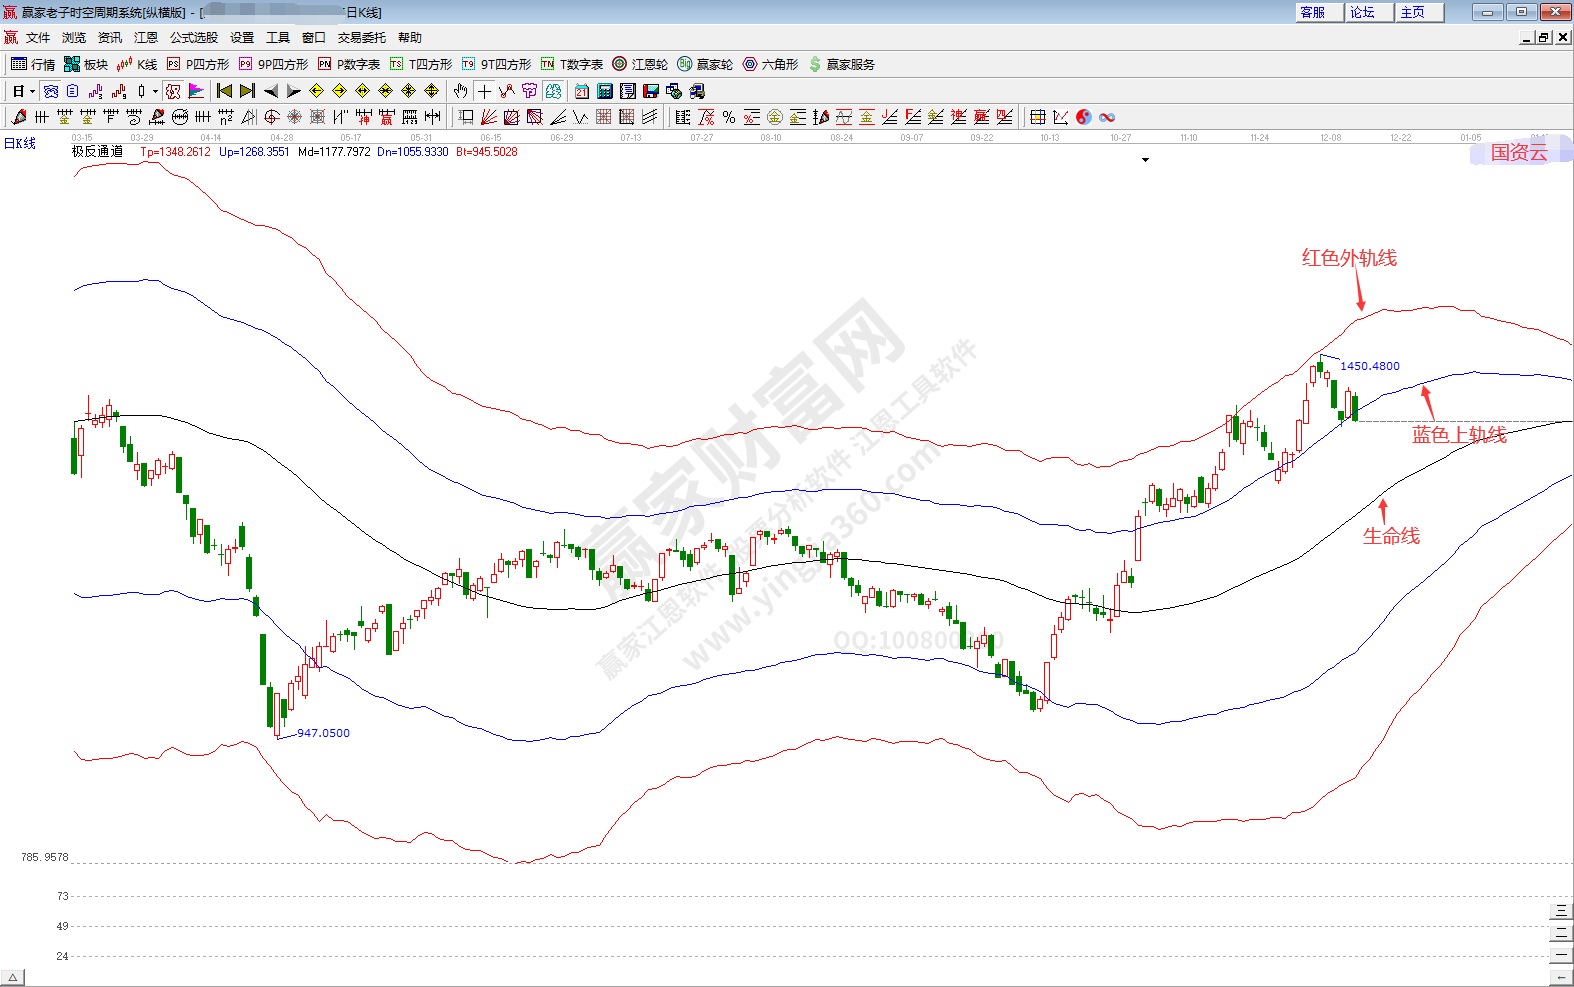The height and width of the screenshot is (987, 1574).
Task: Open the 赢家轮 wheel tool
Action: pyautogui.click(x=705, y=64)
